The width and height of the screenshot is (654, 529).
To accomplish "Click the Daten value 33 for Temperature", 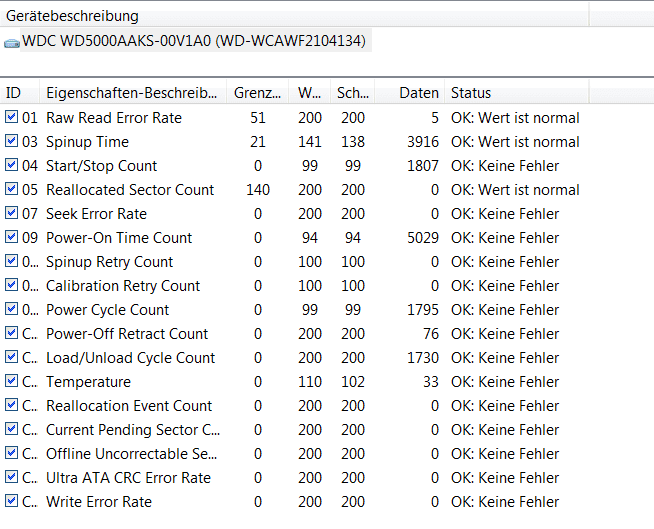I will 431,382.
